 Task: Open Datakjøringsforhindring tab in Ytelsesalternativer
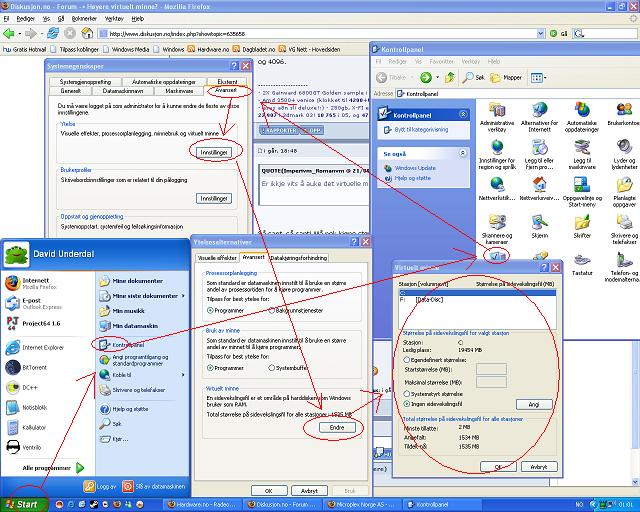[x=299, y=258]
